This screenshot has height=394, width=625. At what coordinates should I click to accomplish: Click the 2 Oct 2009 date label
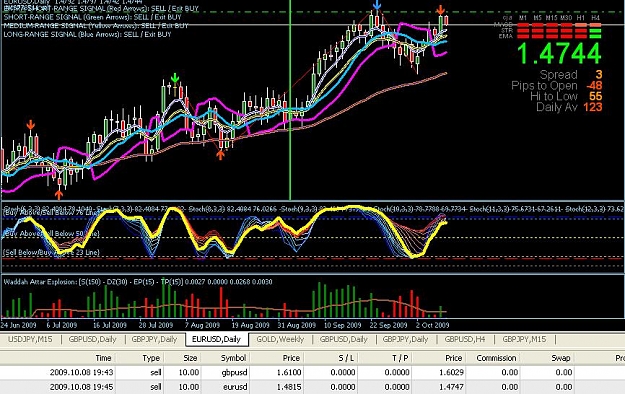[432, 325]
